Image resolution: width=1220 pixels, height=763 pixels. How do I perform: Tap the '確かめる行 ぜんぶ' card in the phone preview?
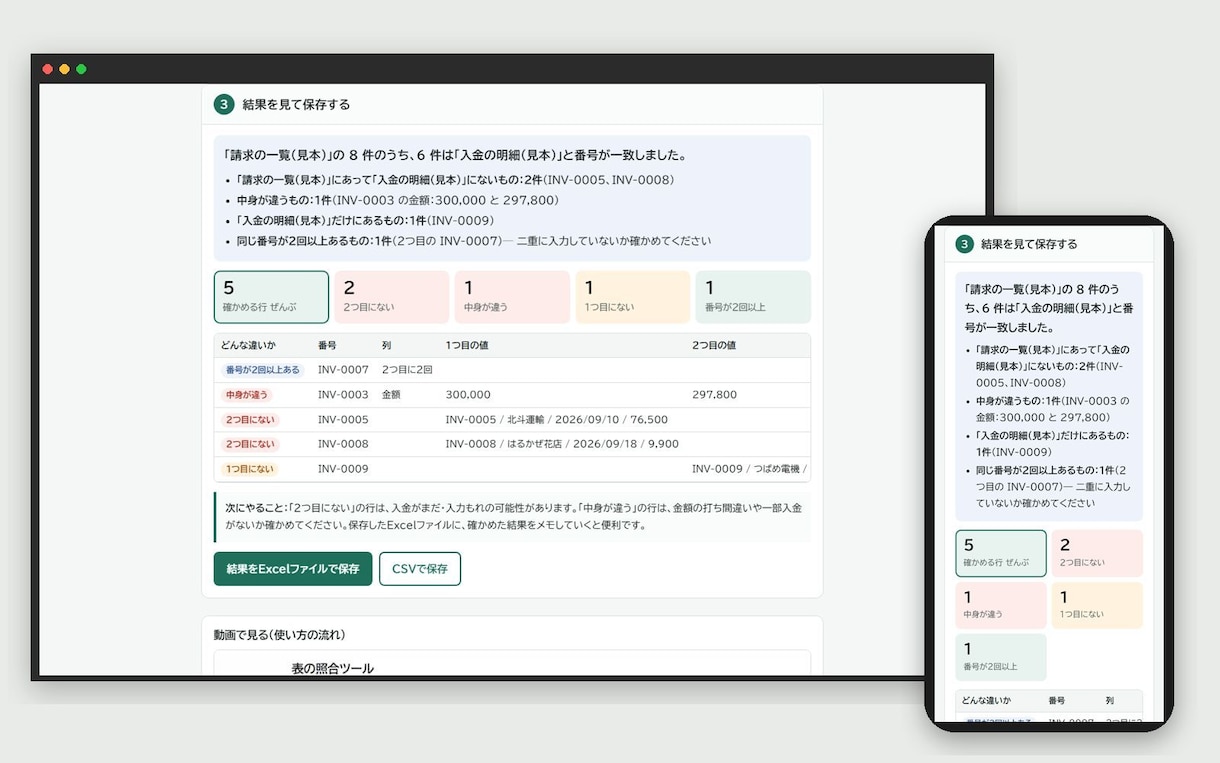pos(1001,554)
